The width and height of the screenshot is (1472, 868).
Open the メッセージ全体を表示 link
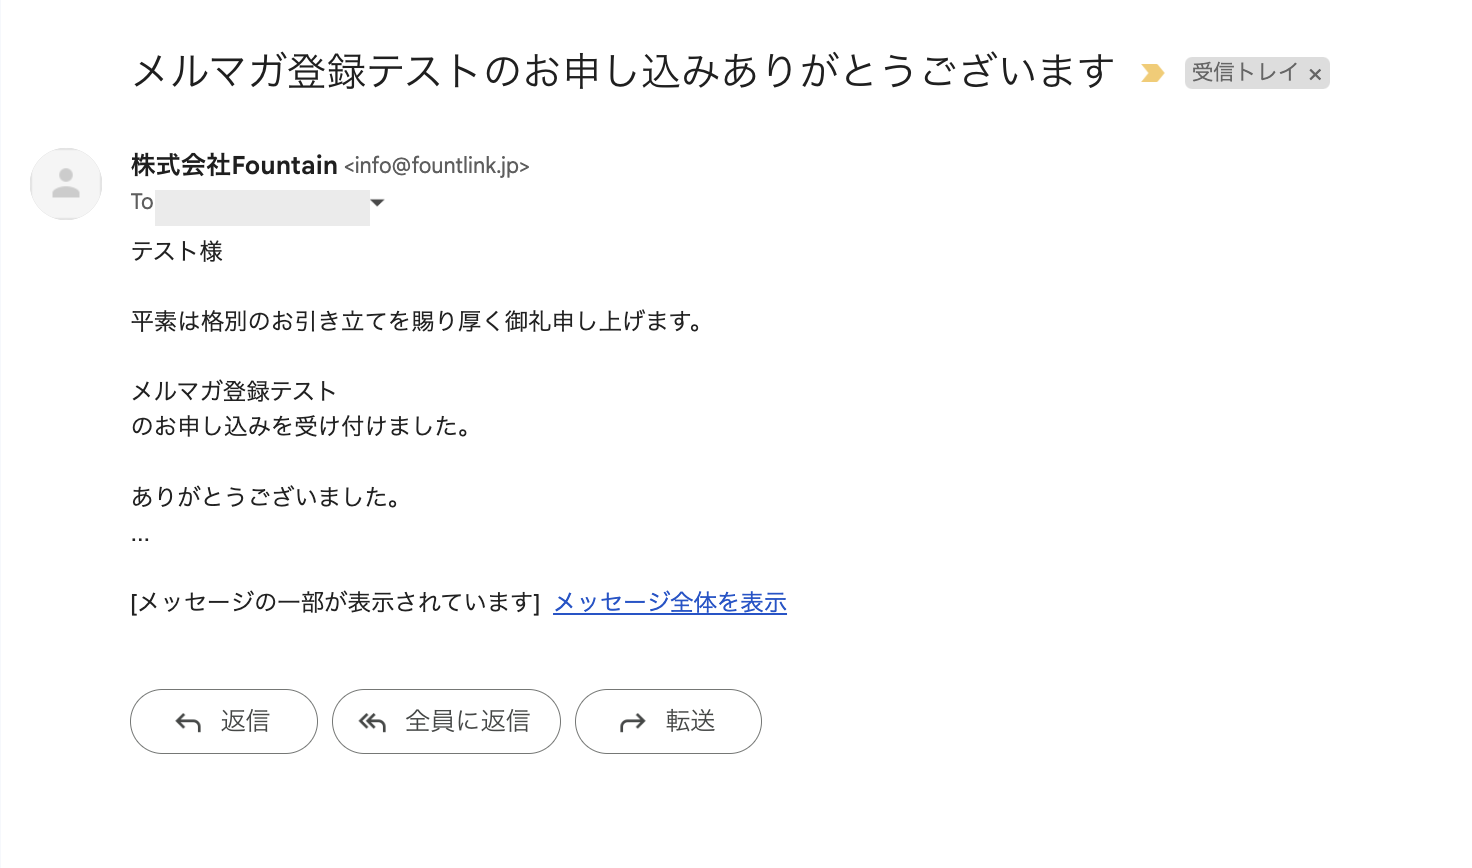pyautogui.click(x=669, y=602)
